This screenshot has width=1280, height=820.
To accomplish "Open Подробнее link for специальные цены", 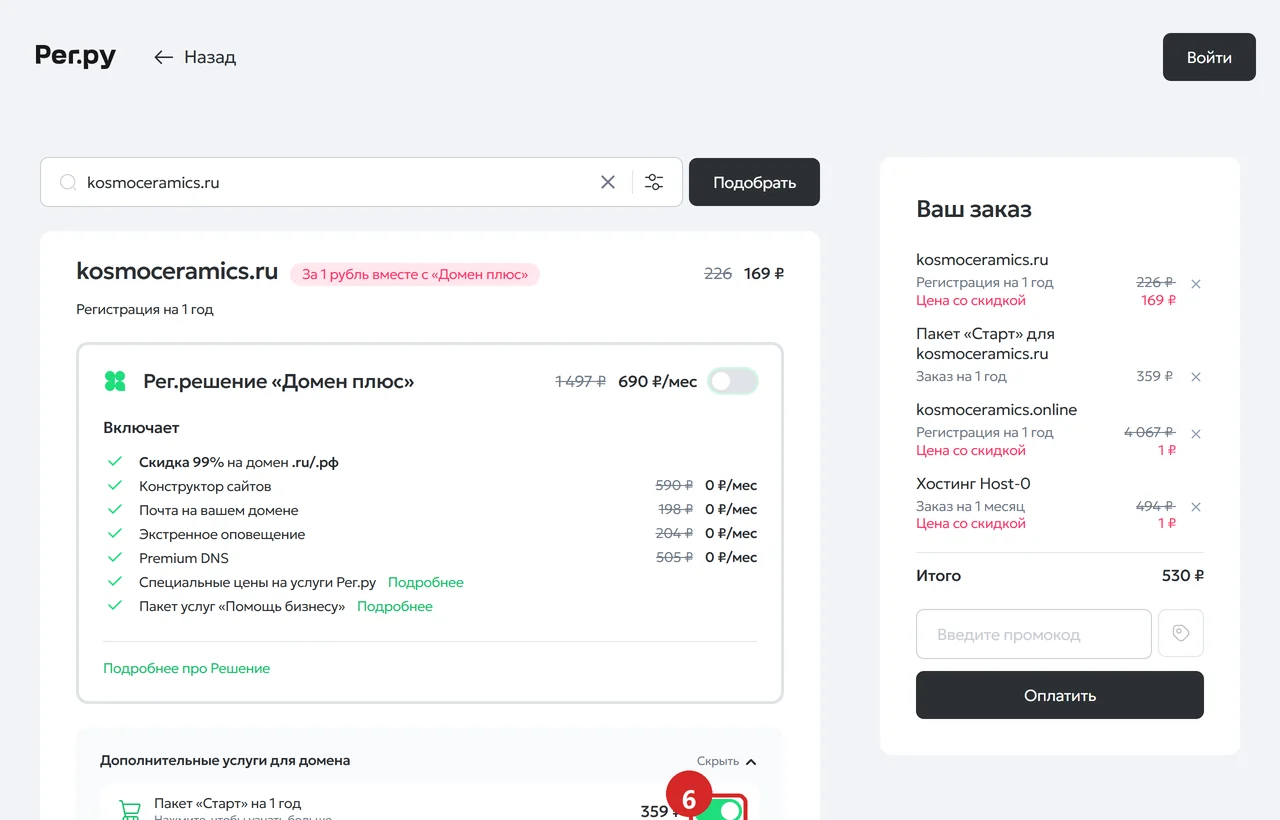I will point(426,582).
